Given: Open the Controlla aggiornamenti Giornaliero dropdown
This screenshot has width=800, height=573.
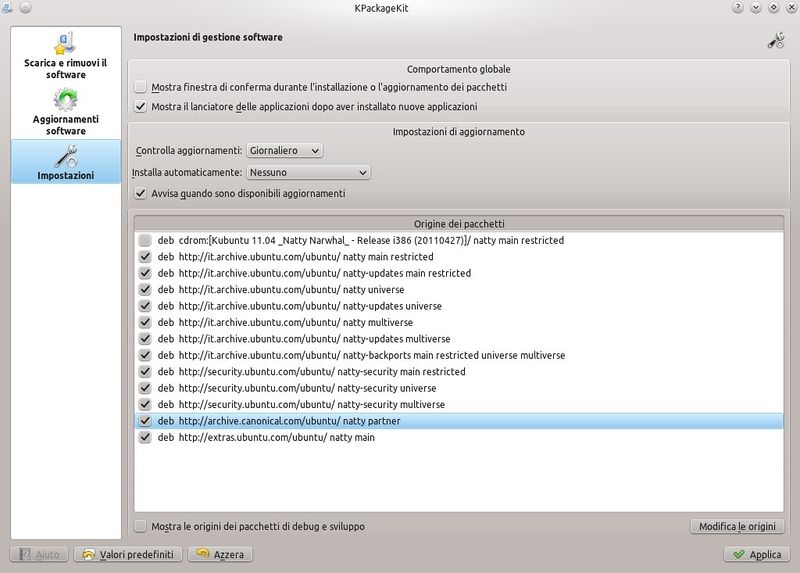Looking at the screenshot, I should tap(285, 150).
